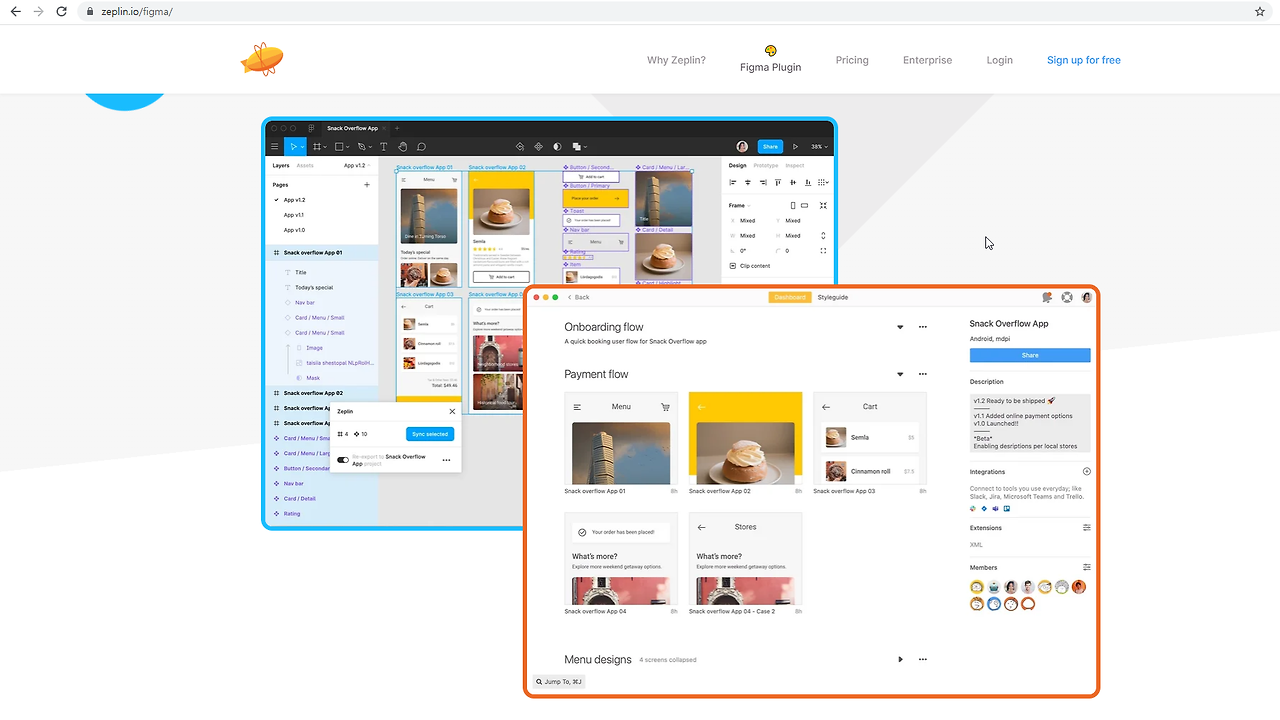The width and height of the screenshot is (1280, 720).
Task: Click the Jump To search field
Action: [559, 682]
